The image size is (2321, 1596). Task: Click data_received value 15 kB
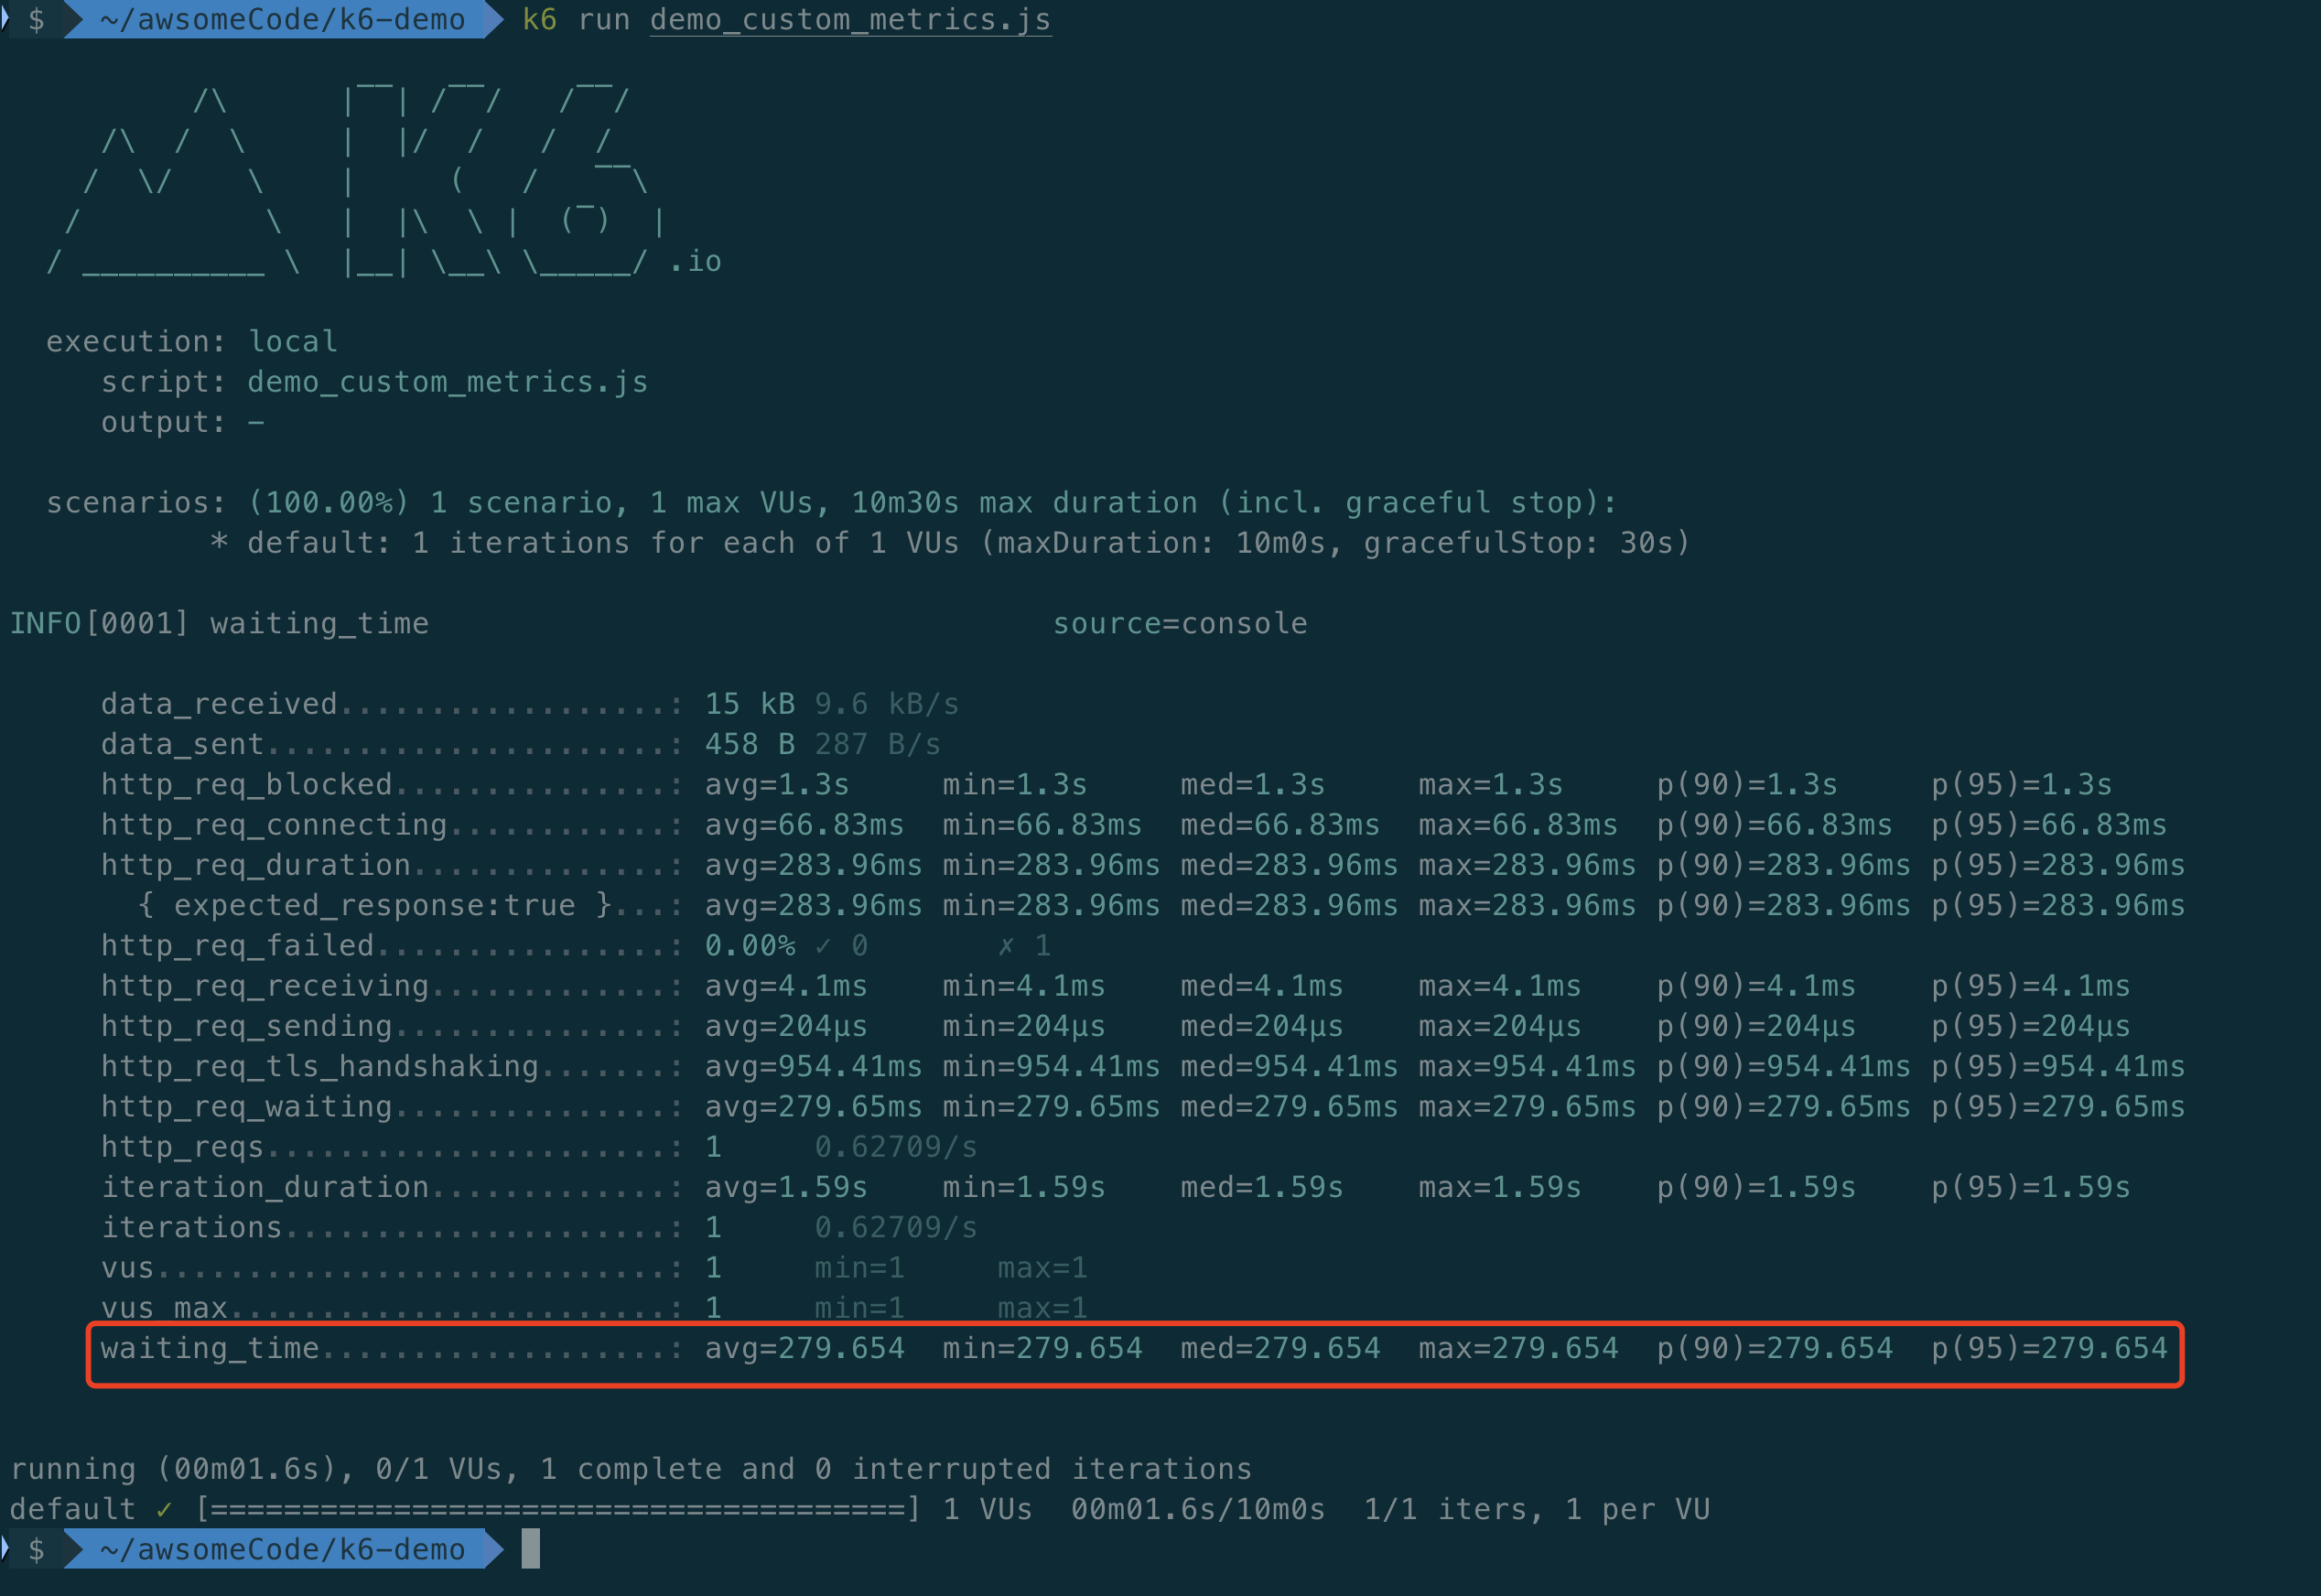(x=750, y=704)
